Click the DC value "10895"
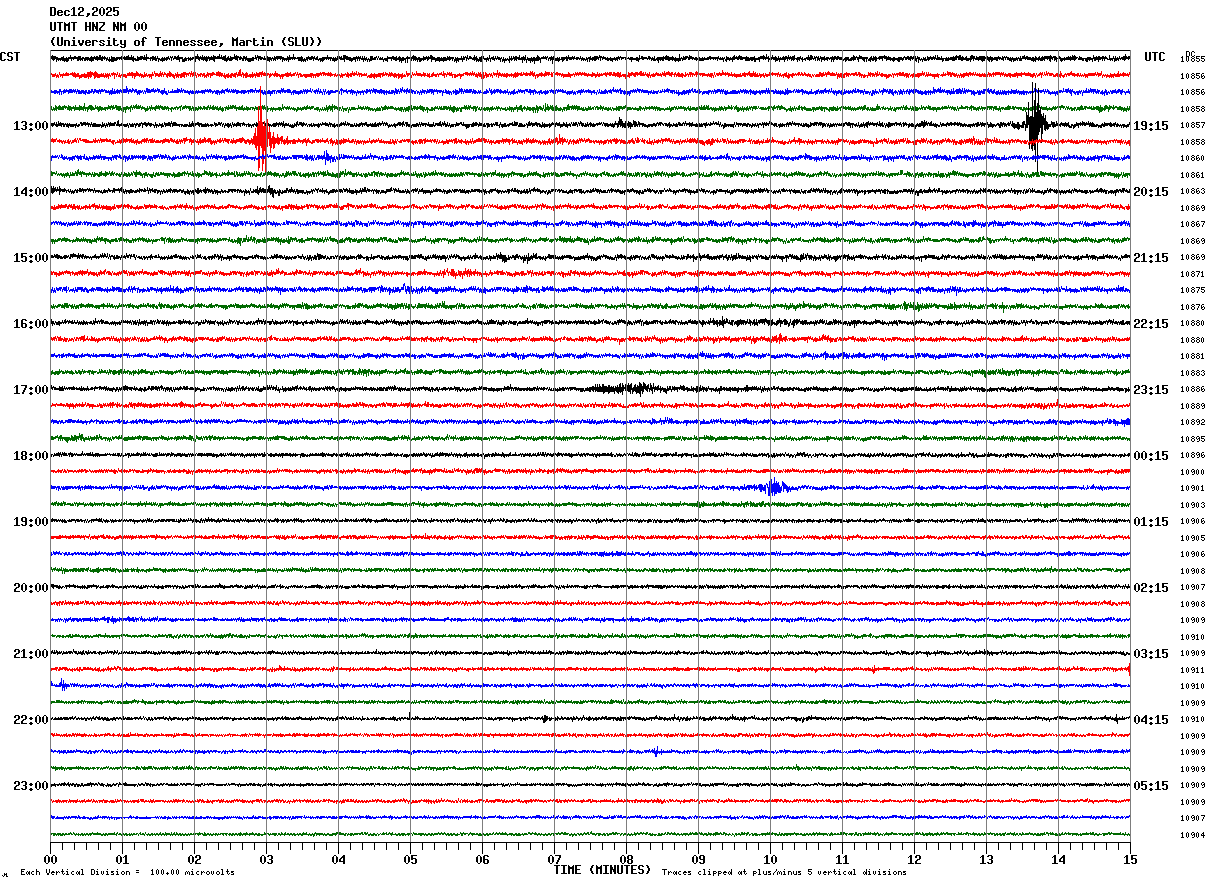 [1192, 440]
